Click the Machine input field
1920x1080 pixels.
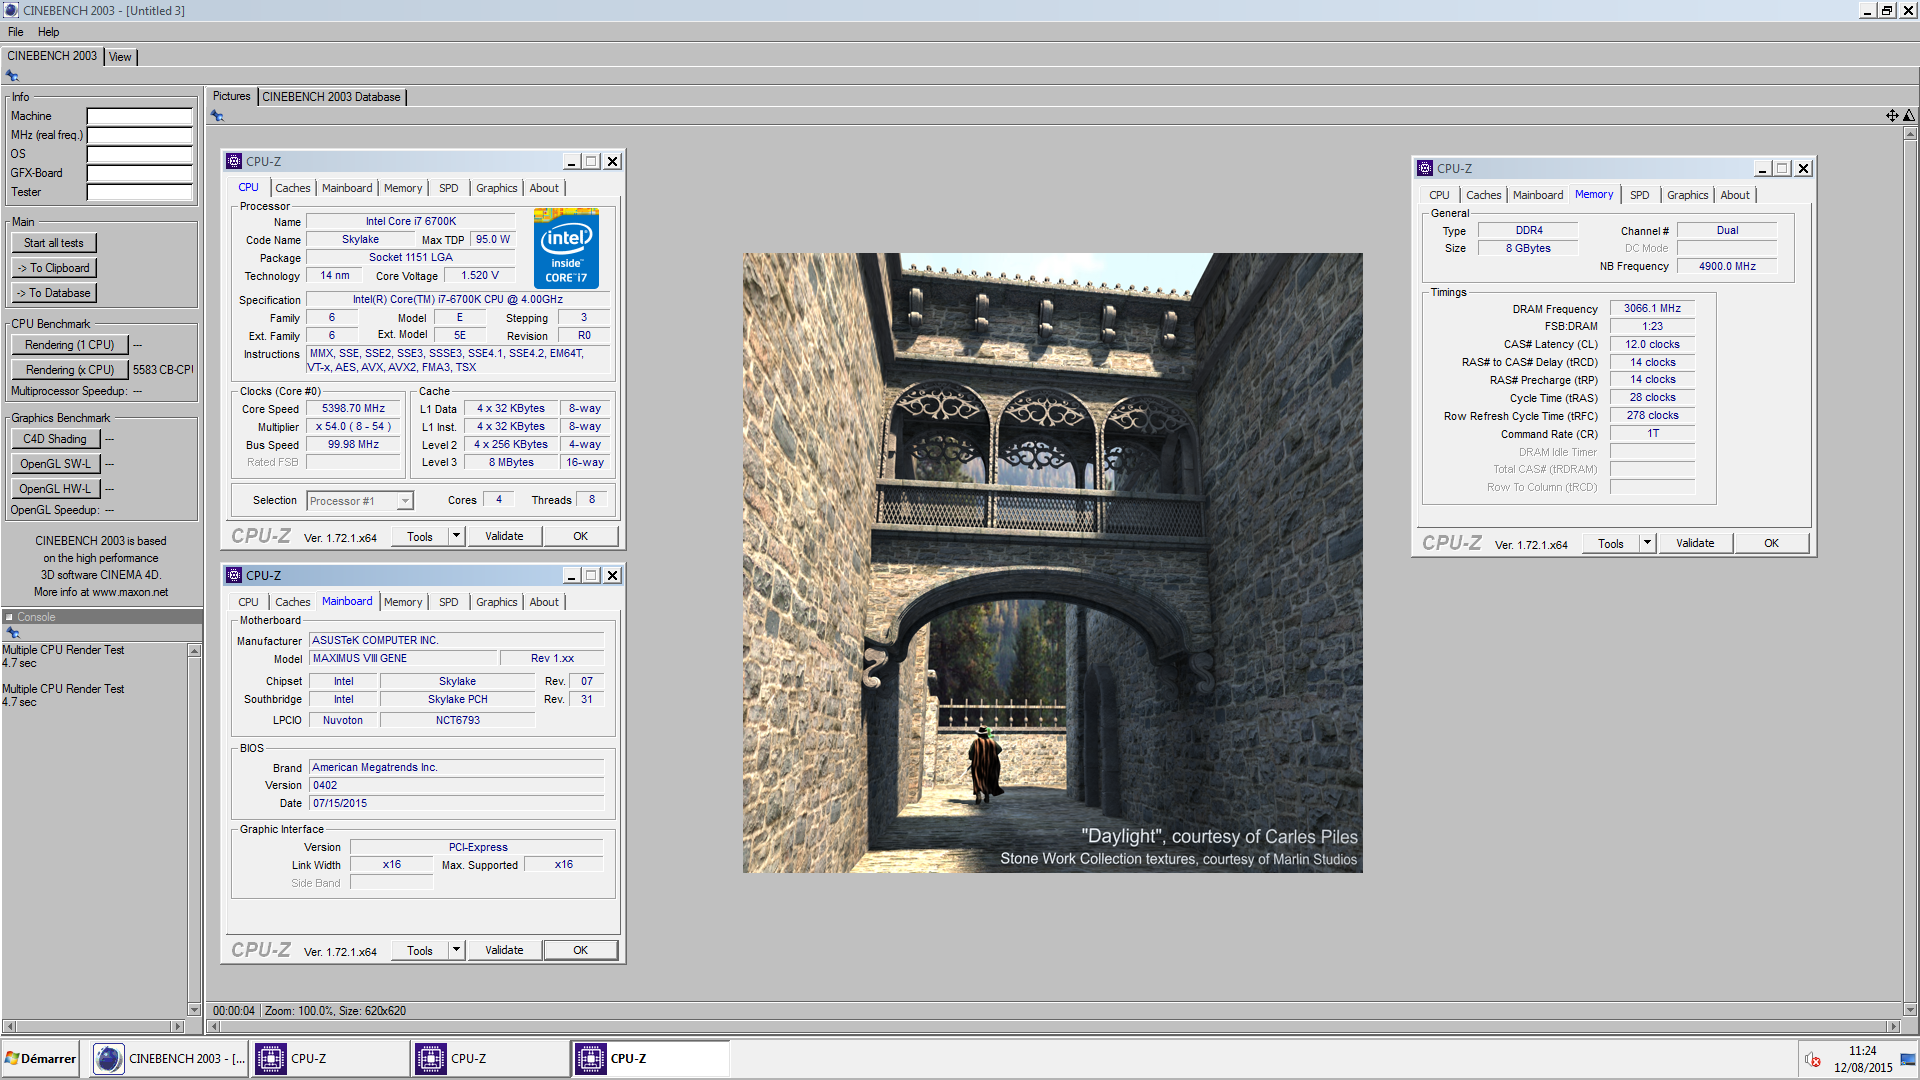pos(139,116)
